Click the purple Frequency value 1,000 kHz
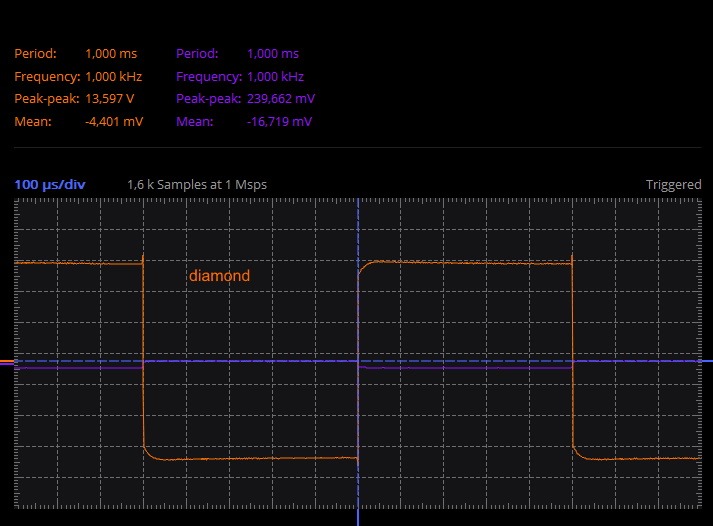Screen dimensions: 713x526 click(x=276, y=76)
